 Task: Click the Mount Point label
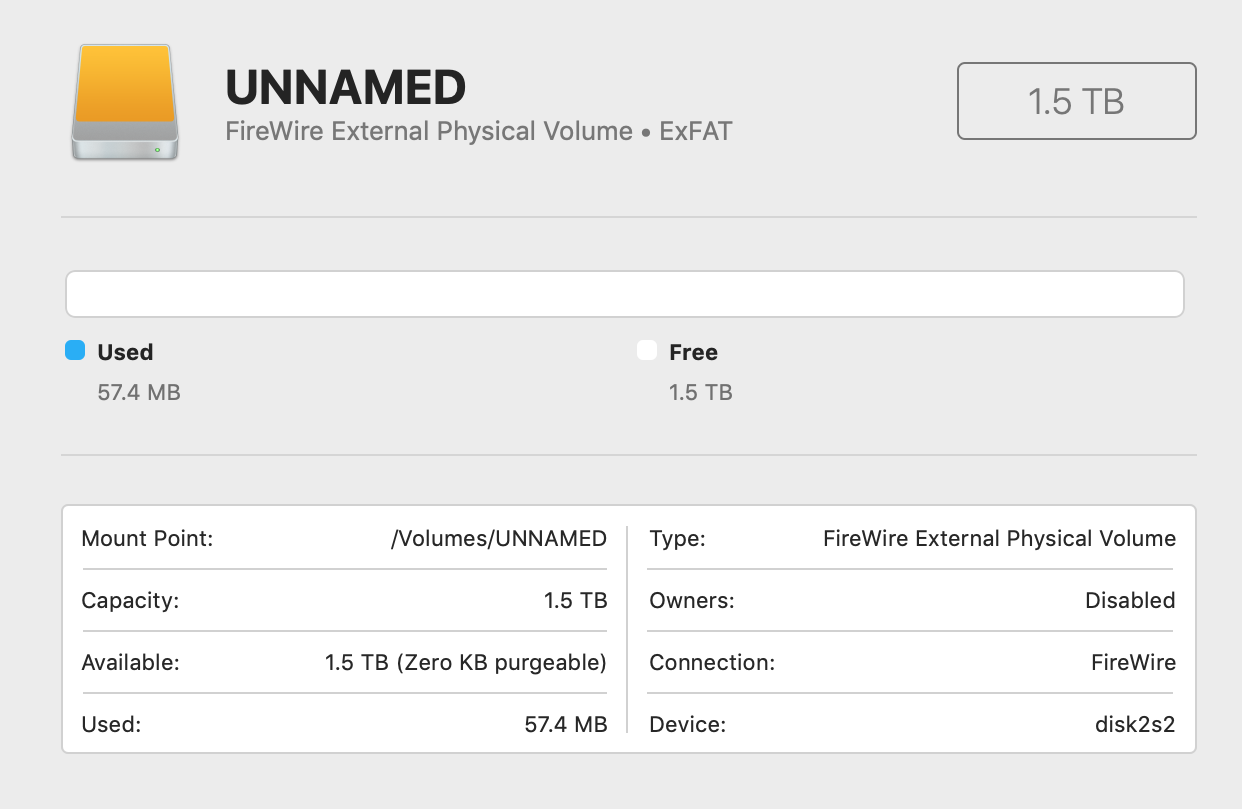click(x=147, y=539)
